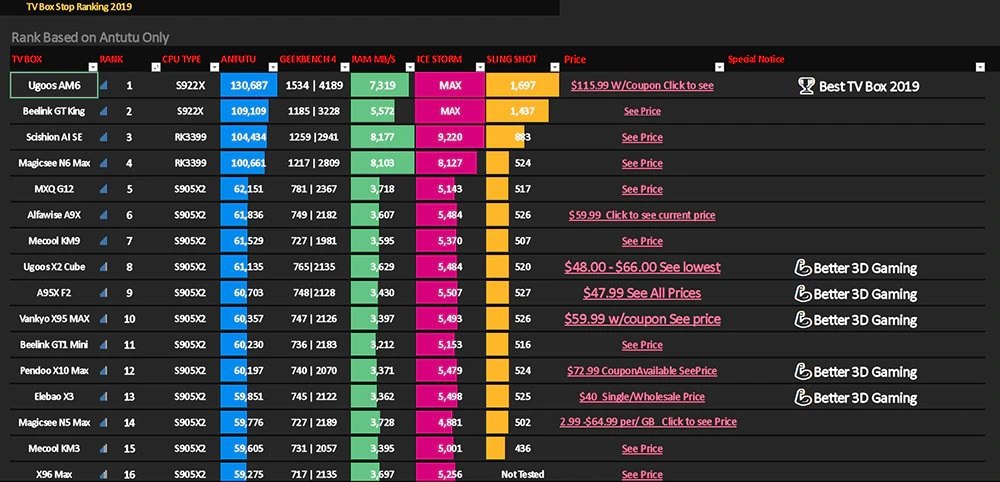Viewport: 1000px width, 482px height.
Task: Click the rank bar icon for Ugoos AM6
Action: pos(104,85)
